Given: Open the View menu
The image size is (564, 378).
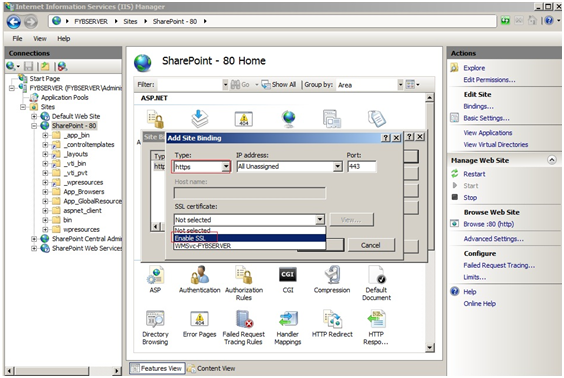Looking at the screenshot, I should coord(40,38).
